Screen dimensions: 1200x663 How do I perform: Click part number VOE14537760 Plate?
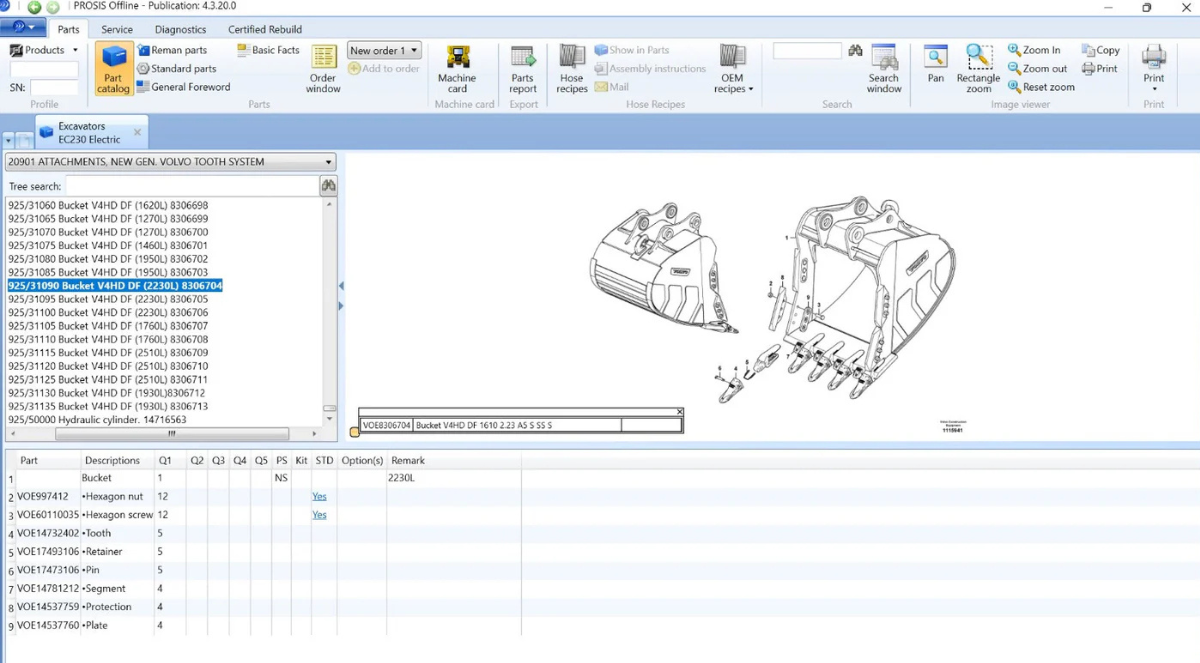click(x=48, y=625)
